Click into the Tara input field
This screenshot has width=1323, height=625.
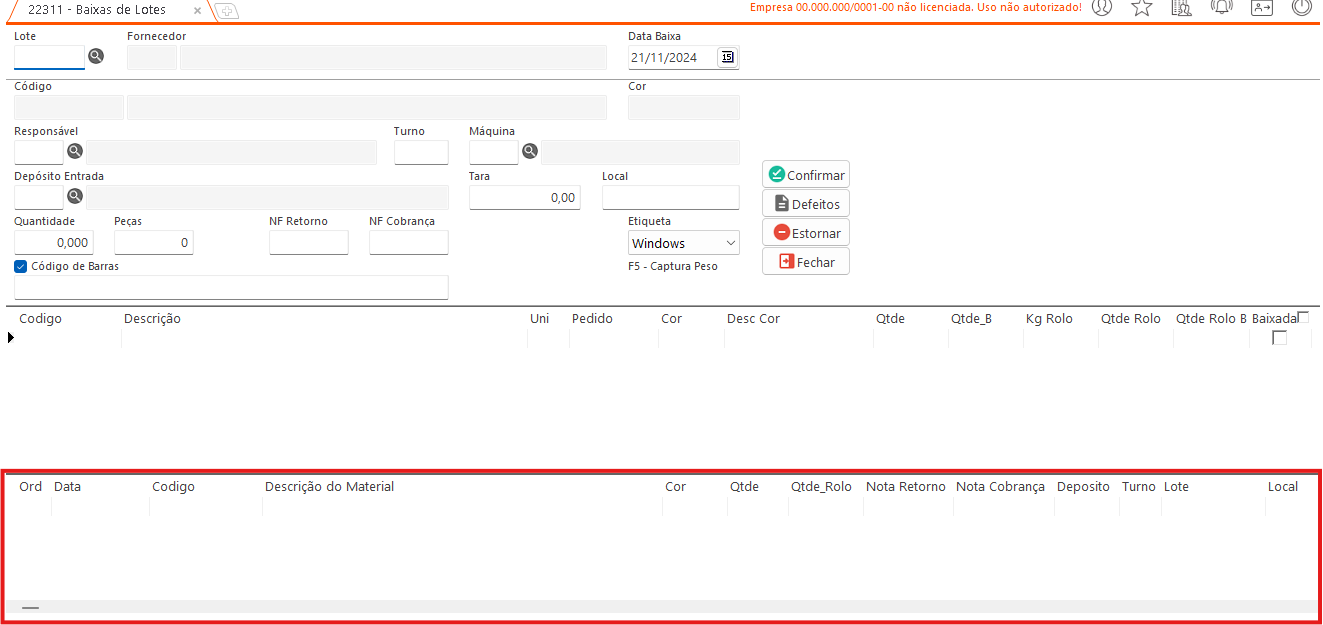tap(524, 198)
